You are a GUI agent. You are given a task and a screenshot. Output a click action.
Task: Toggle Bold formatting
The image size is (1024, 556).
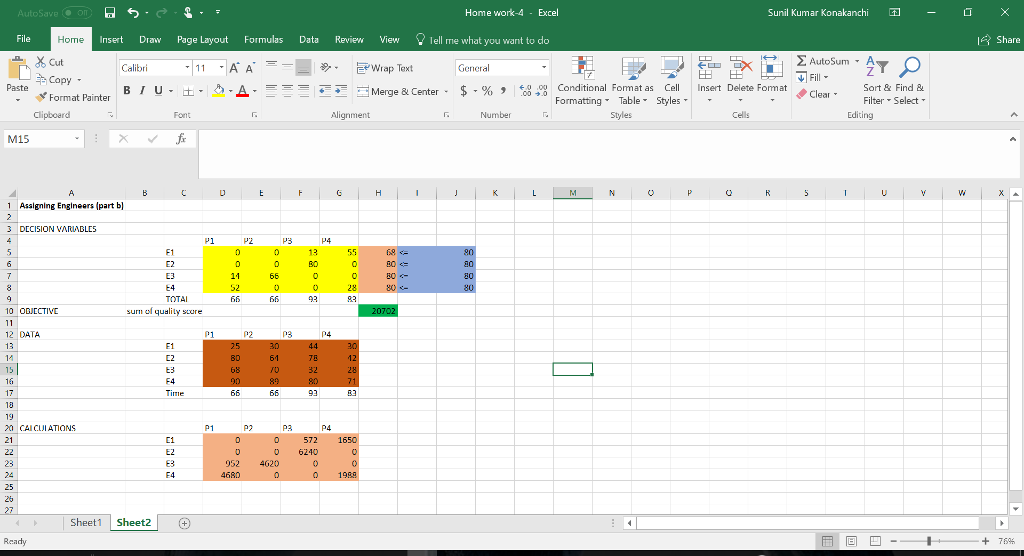(x=127, y=91)
